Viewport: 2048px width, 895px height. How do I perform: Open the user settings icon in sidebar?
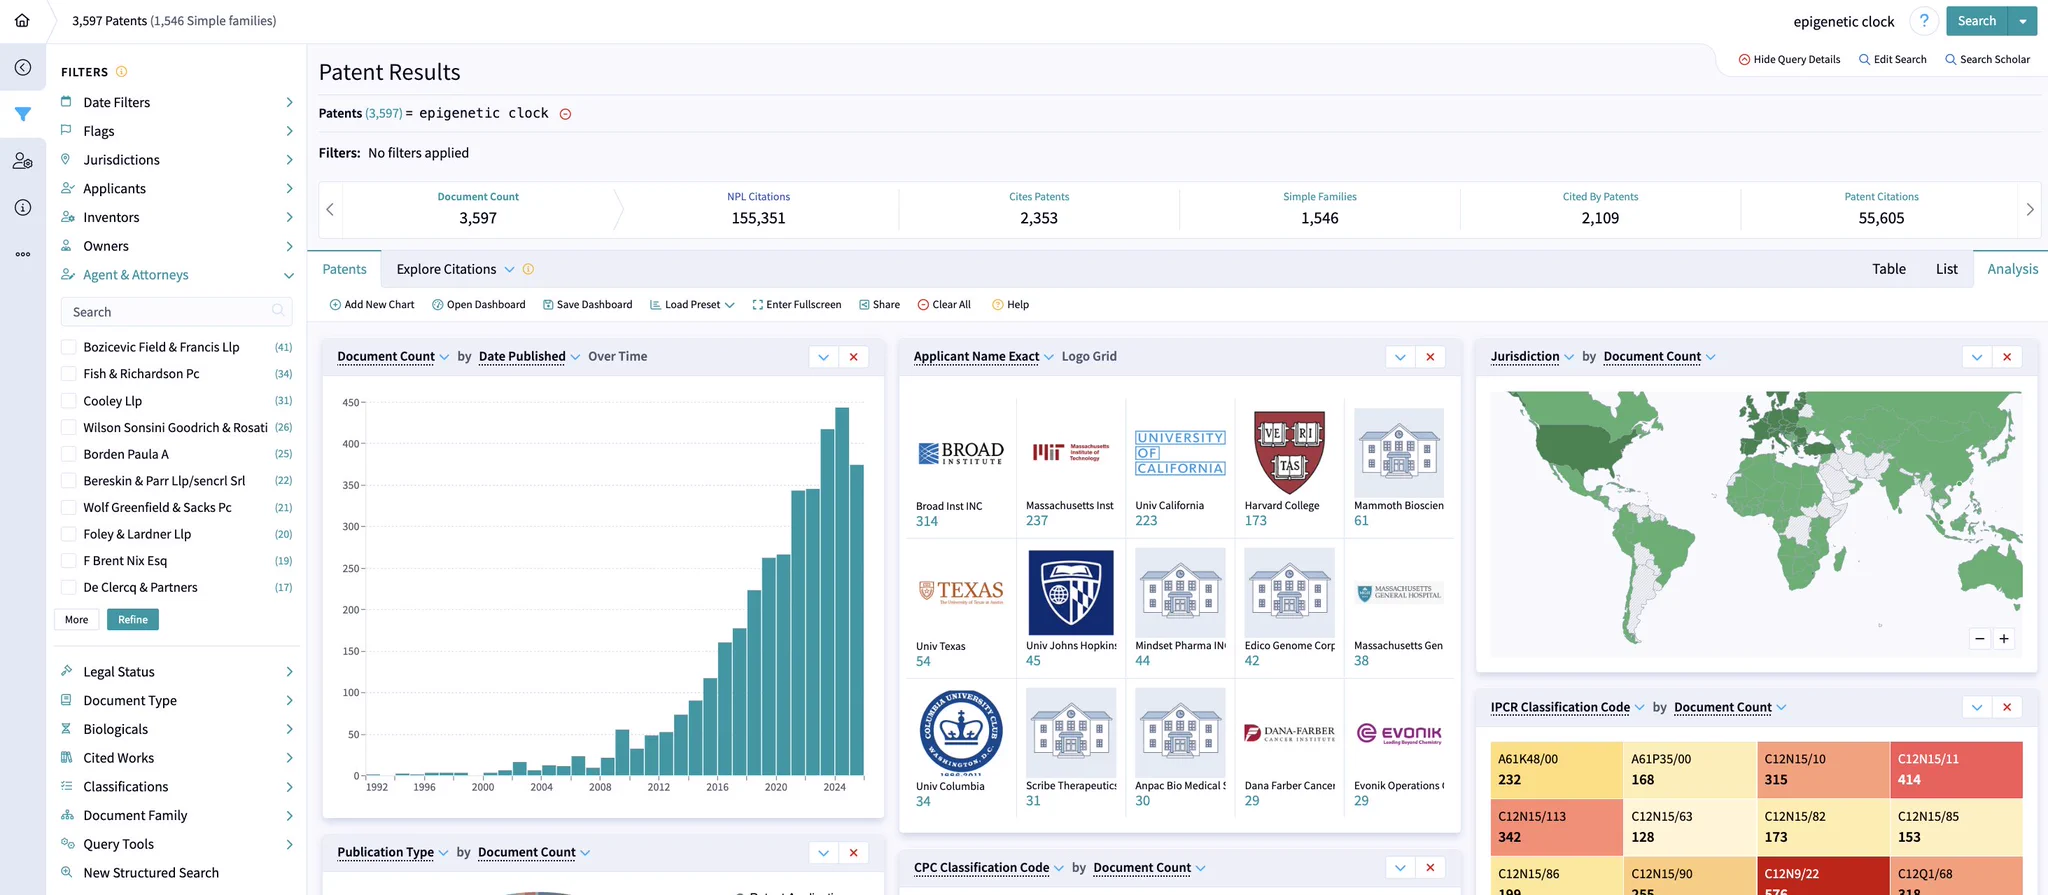23,161
